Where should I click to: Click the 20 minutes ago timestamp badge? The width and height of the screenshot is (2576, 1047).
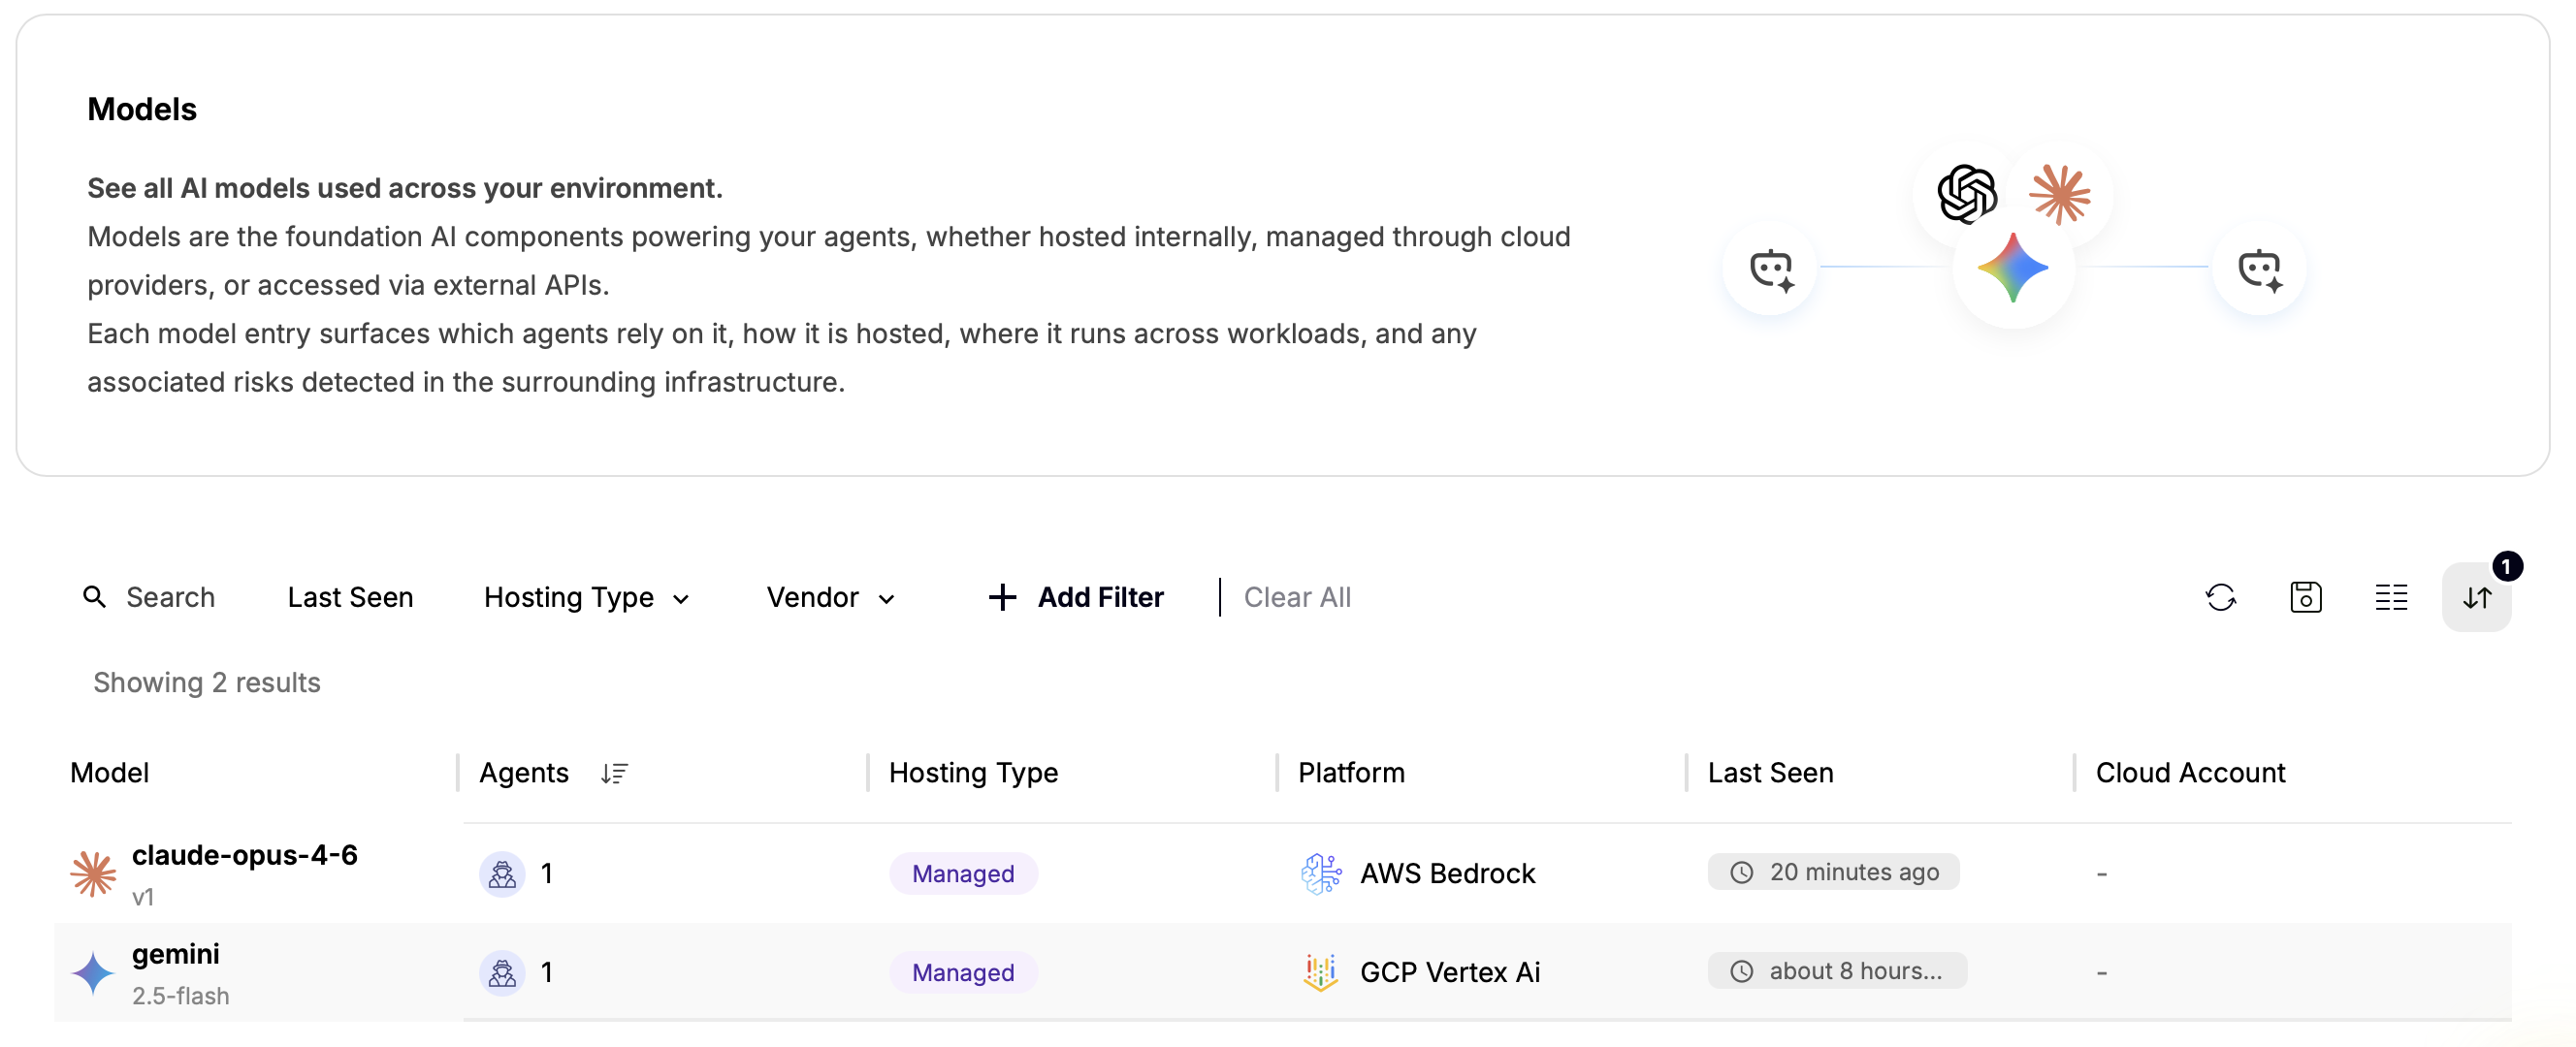point(1833,872)
